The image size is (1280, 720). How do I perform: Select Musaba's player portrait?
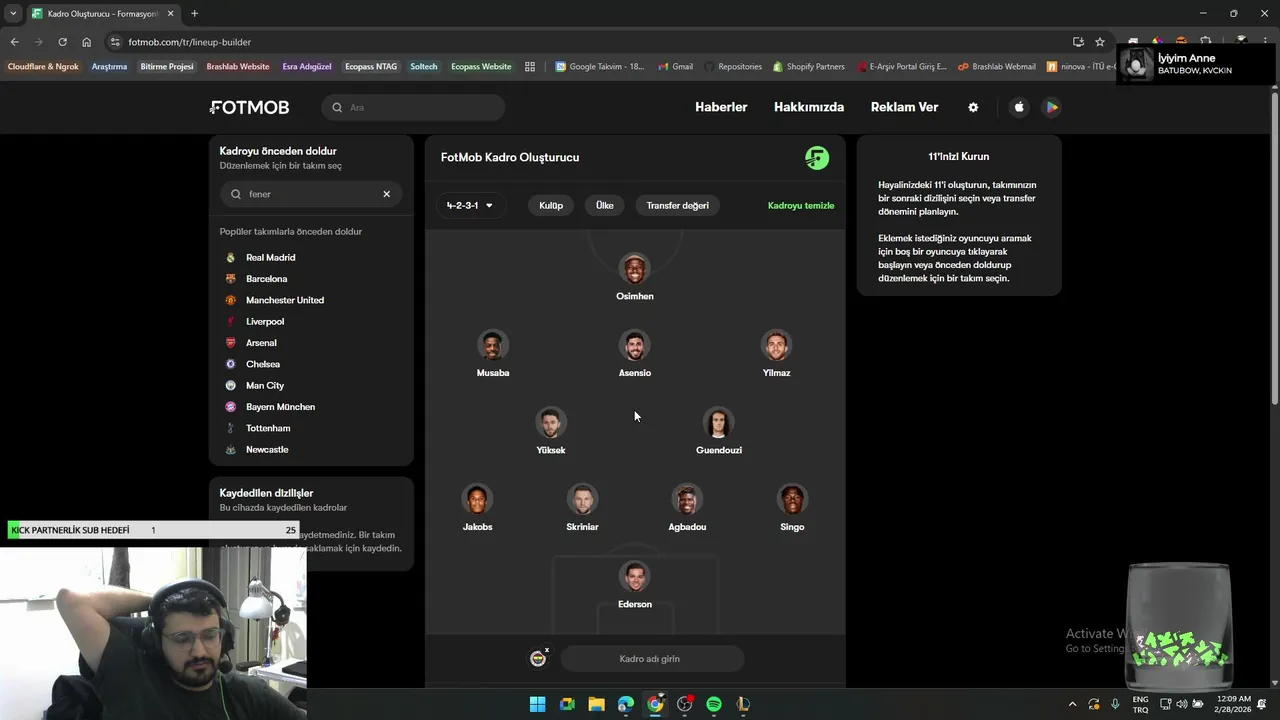pos(493,346)
